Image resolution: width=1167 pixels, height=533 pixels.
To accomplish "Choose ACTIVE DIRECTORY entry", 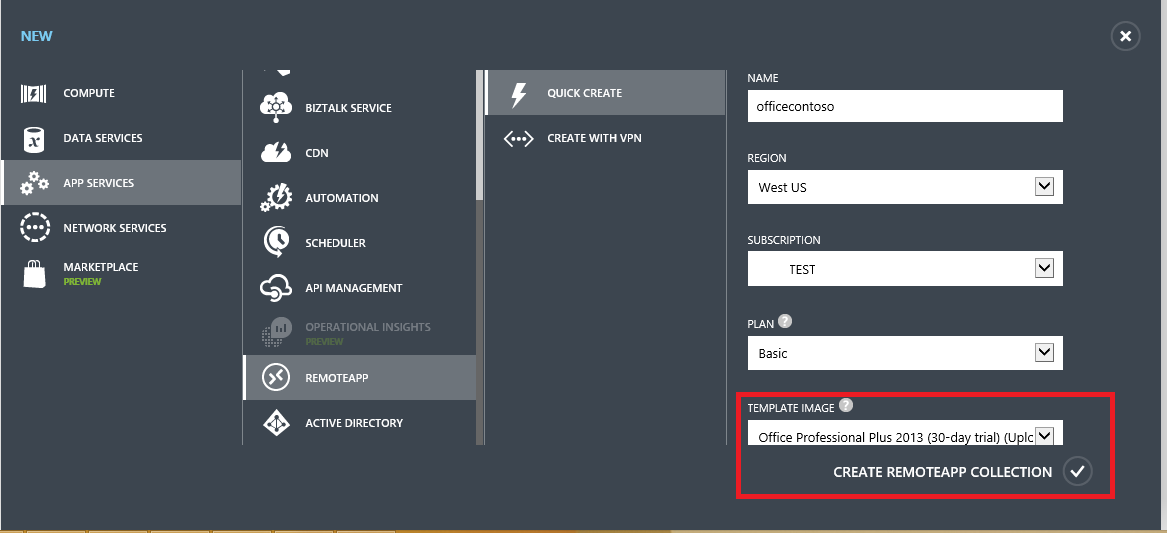I will point(359,423).
